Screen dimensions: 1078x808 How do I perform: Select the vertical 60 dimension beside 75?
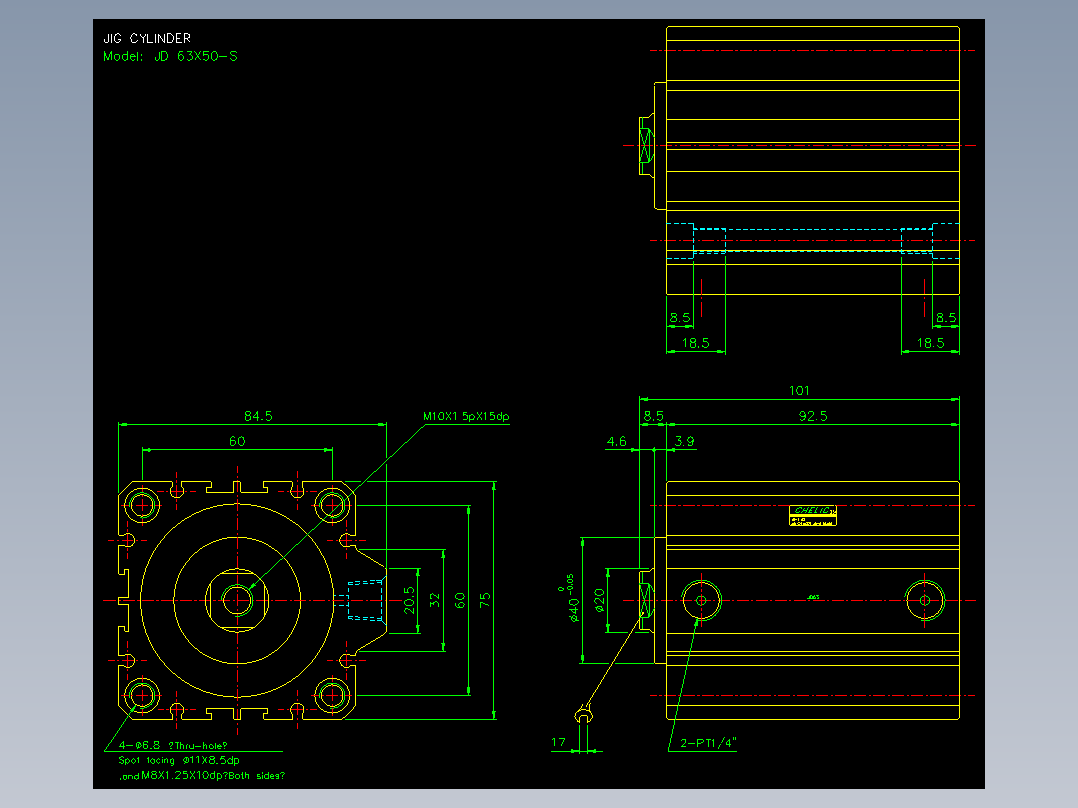coord(460,600)
